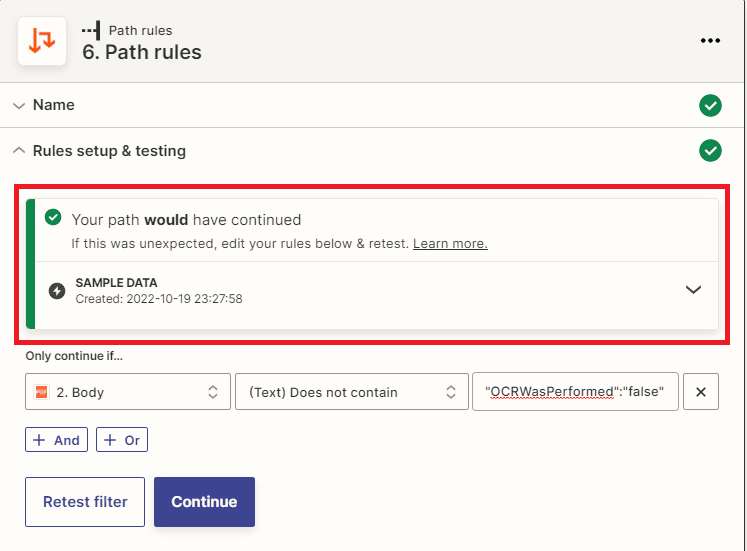Expand the Sample Data details chevron
Image resolution: width=747 pixels, height=551 pixels.
[x=693, y=290]
